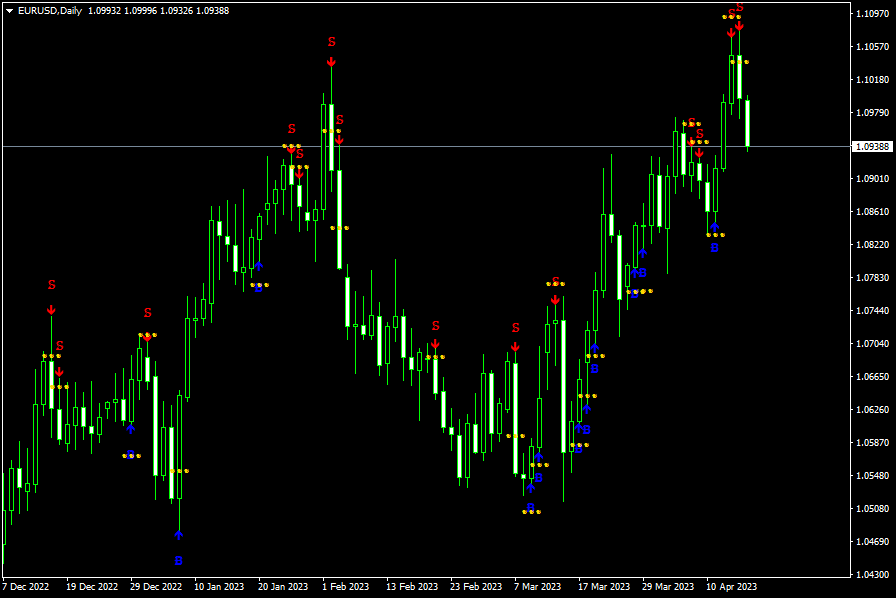Click the 1.10970 price axis label
Image resolution: width=896 pixels, height=598 pixels.
click(x=873, y=13)
